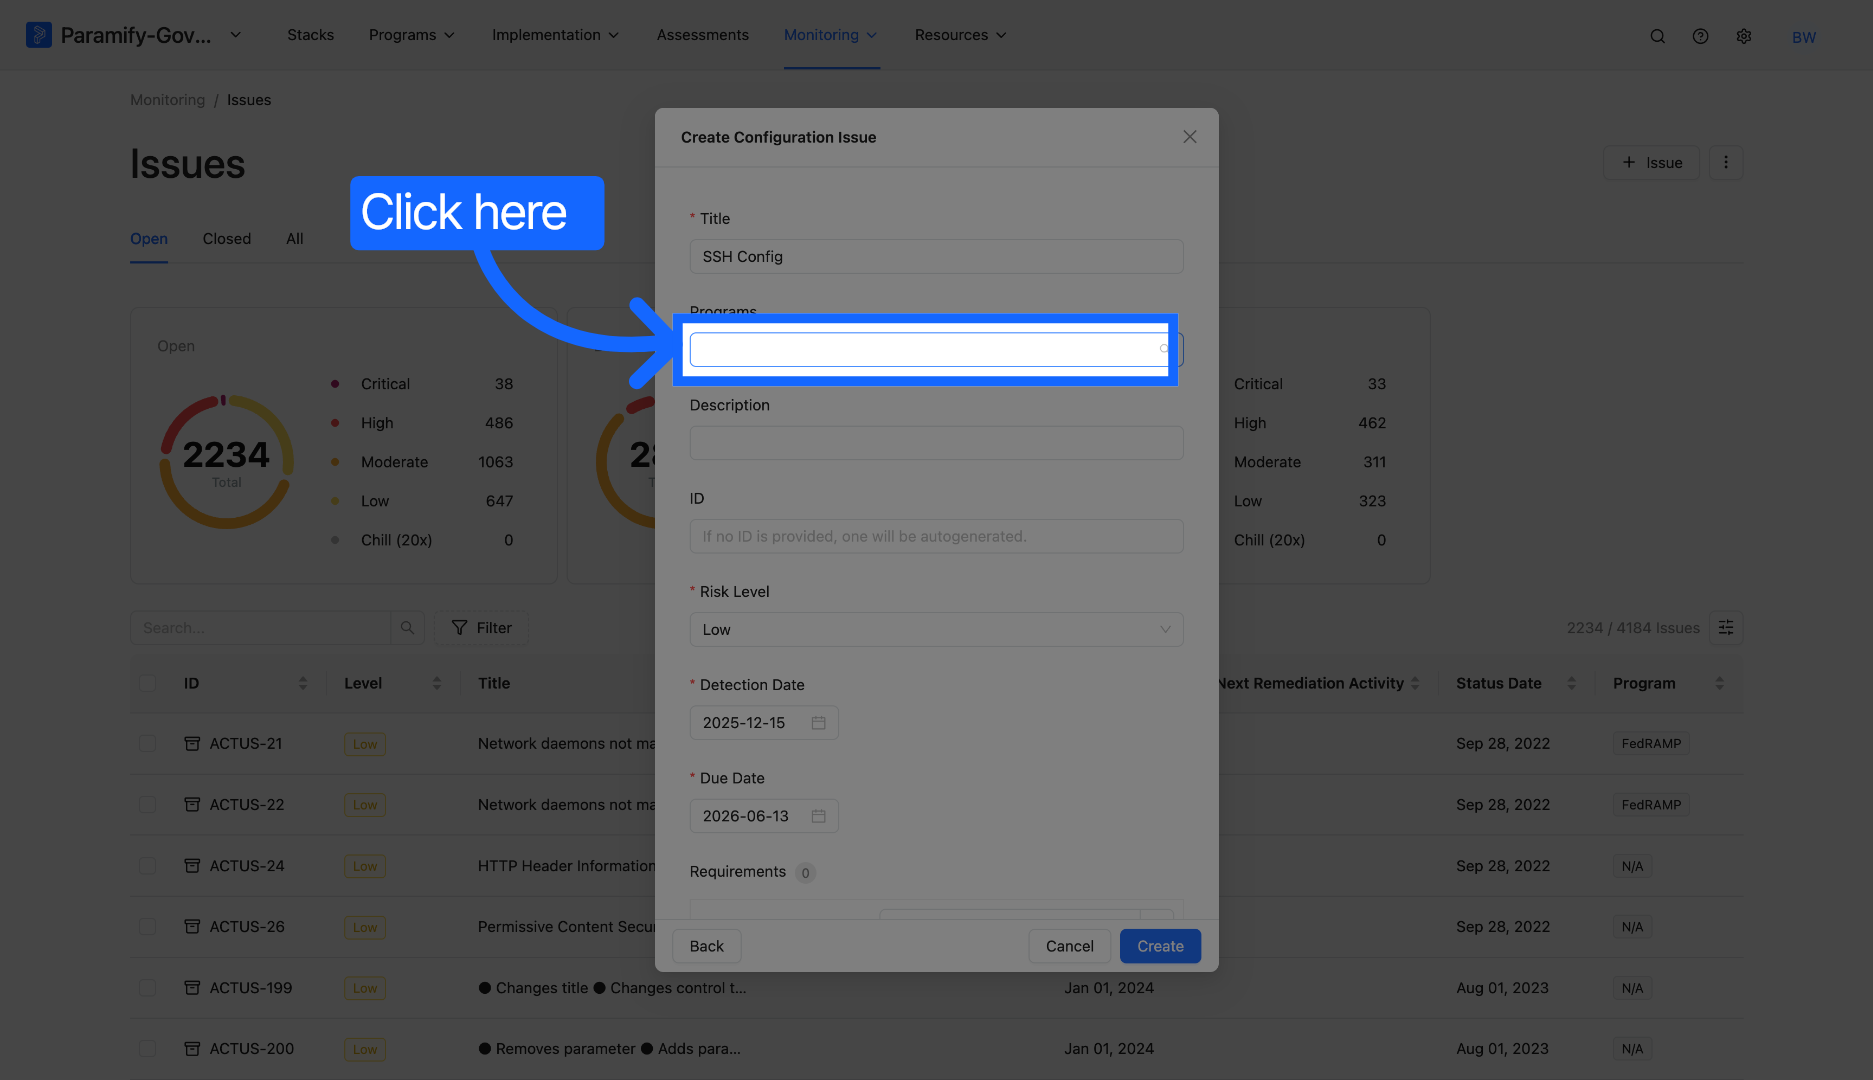Sort by Level column arrows
The width and height of the screenshot is (1873, 1080).
437,683
